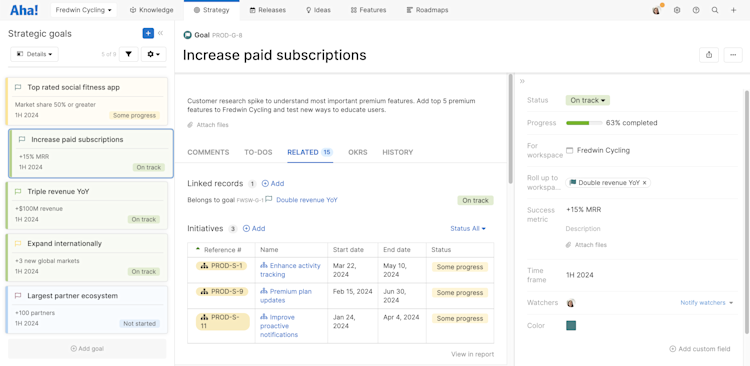Image resolution: width=750 pixels, height=366 pixels.
Task: Open the Releases menu
Action: tap(268, 10)
